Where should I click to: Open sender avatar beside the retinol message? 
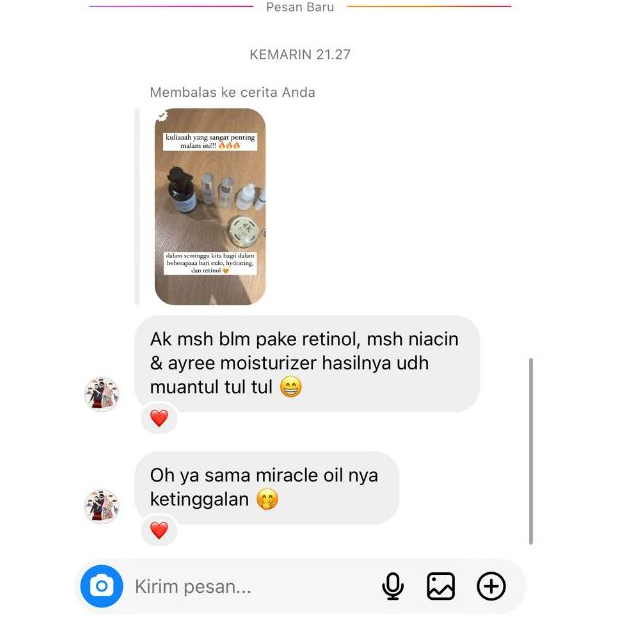click(x=102, y=394)
